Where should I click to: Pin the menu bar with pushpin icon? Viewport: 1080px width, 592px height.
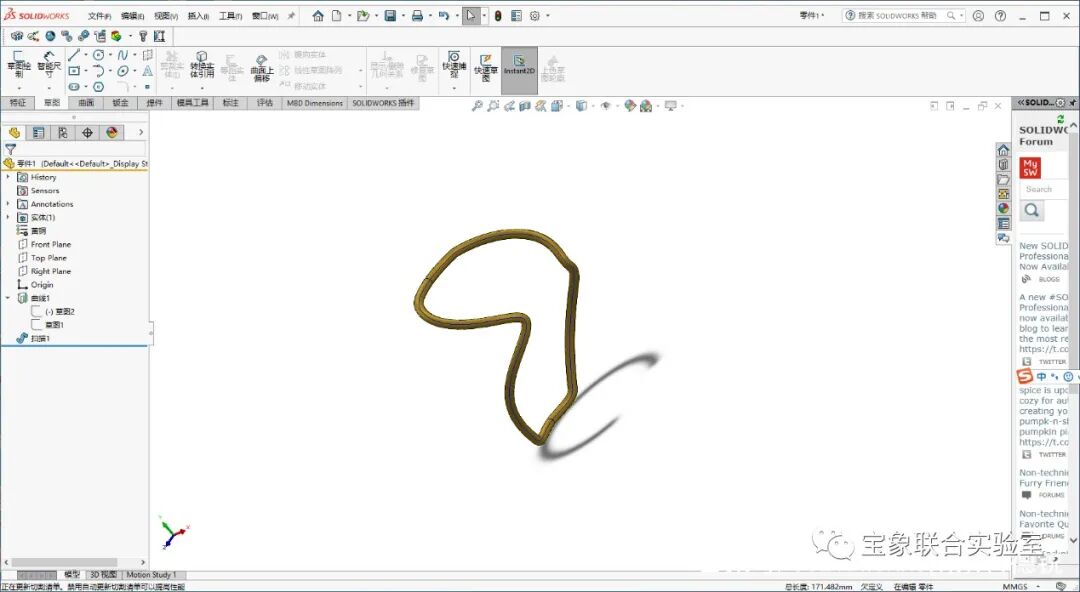coord(291,16)
